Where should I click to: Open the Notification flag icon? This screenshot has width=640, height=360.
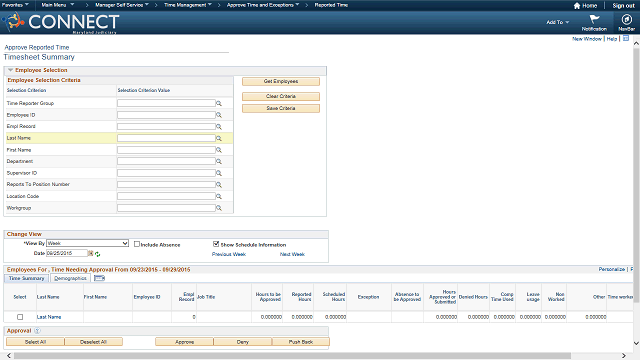point(594,19)
